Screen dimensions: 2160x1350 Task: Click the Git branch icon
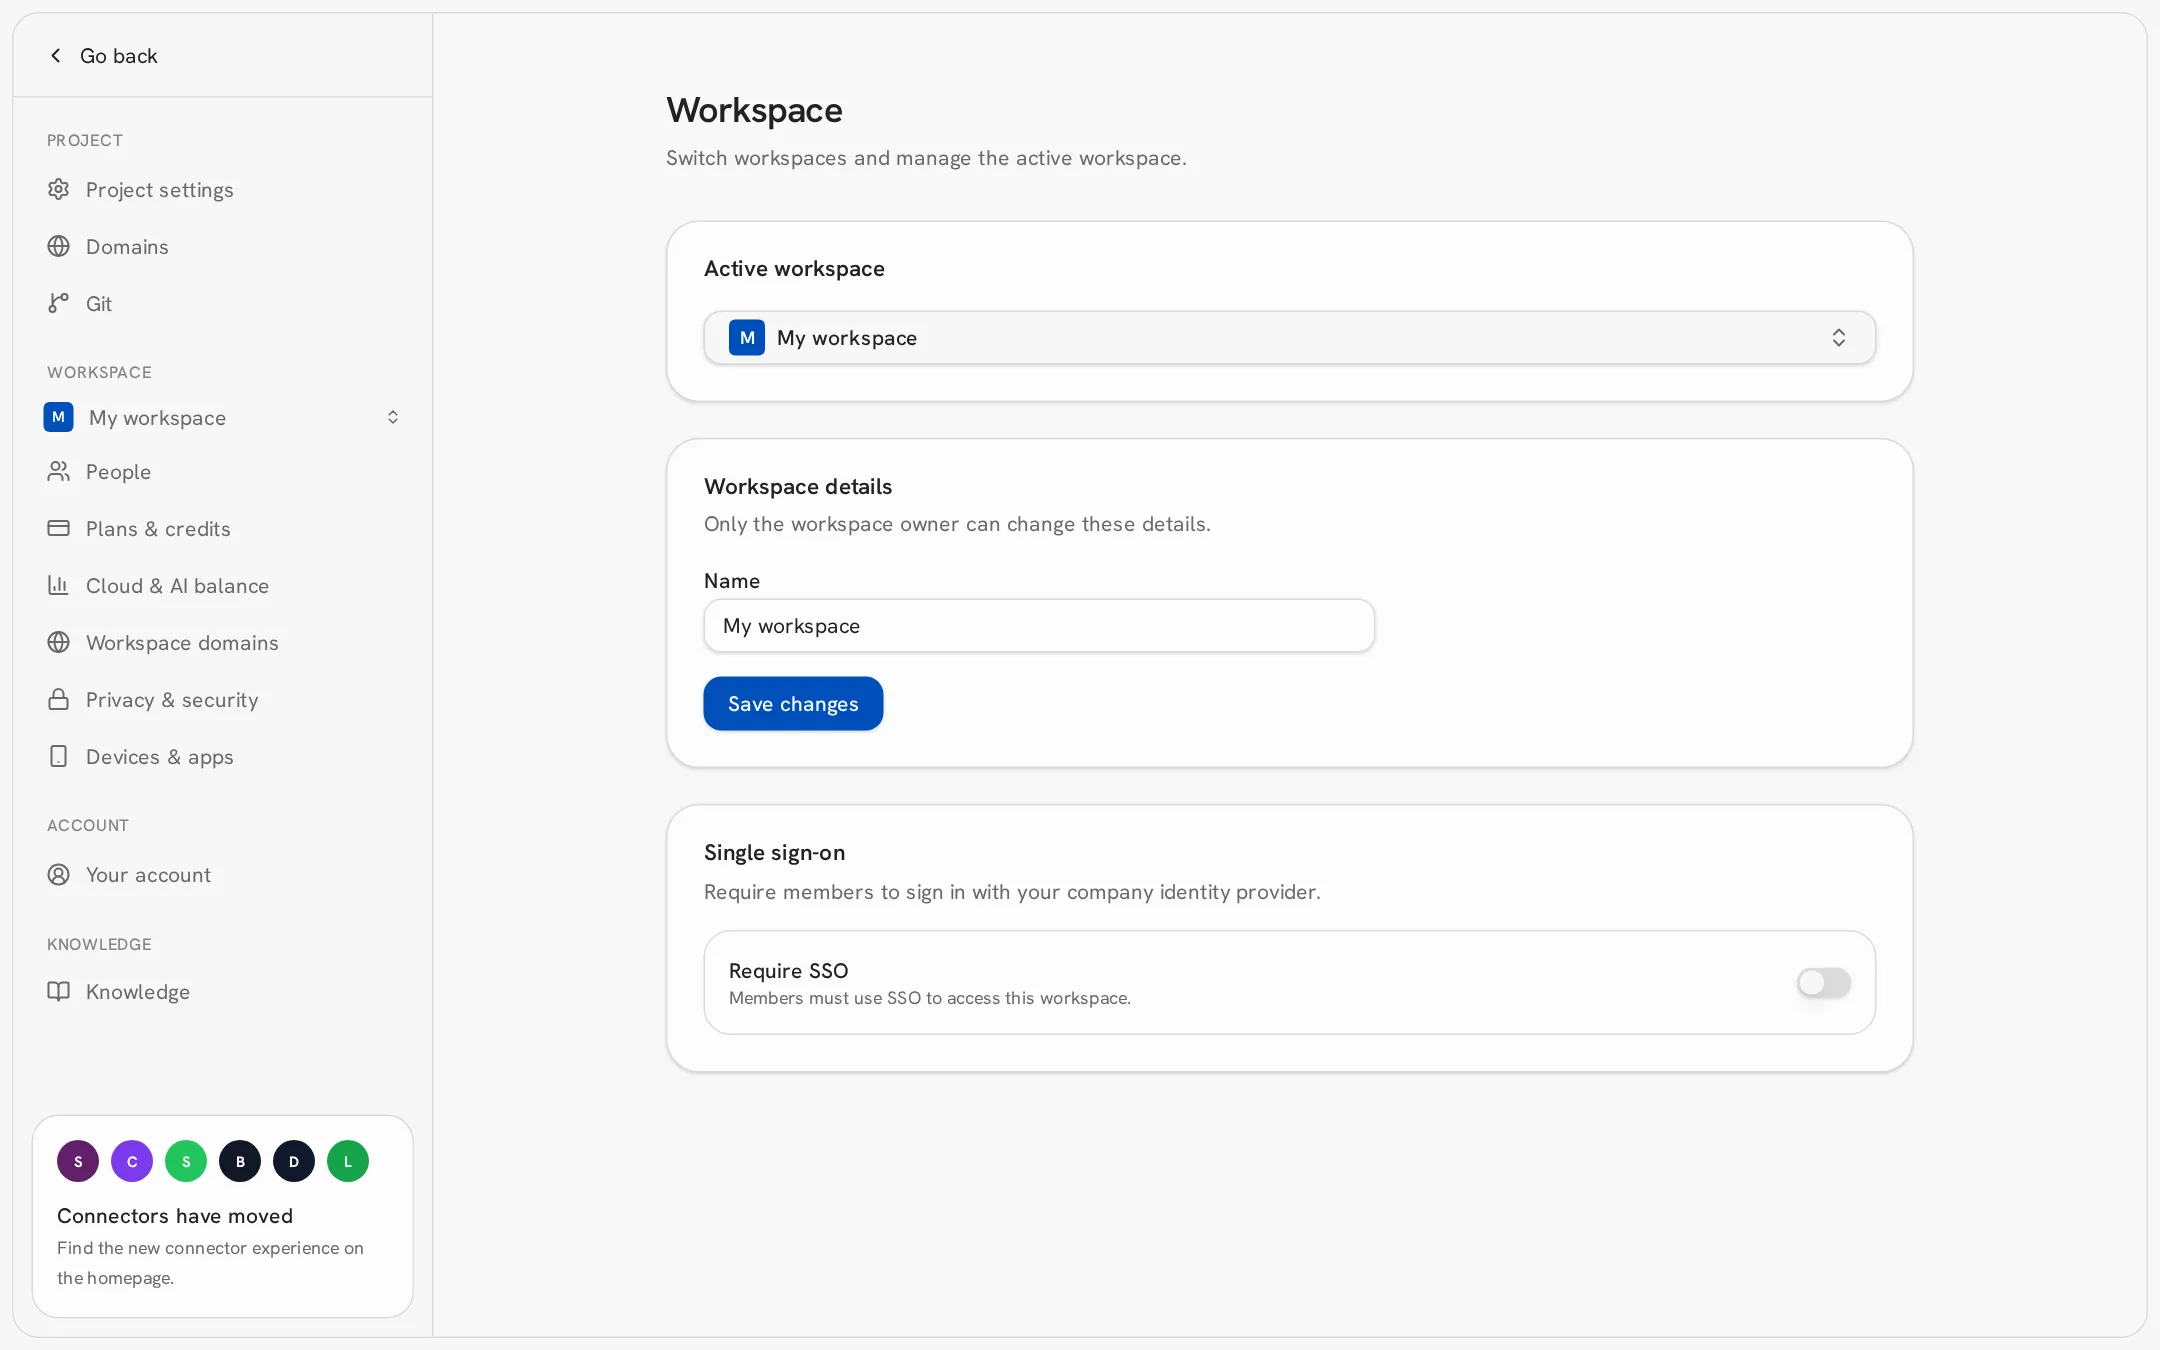coord(59,303)
